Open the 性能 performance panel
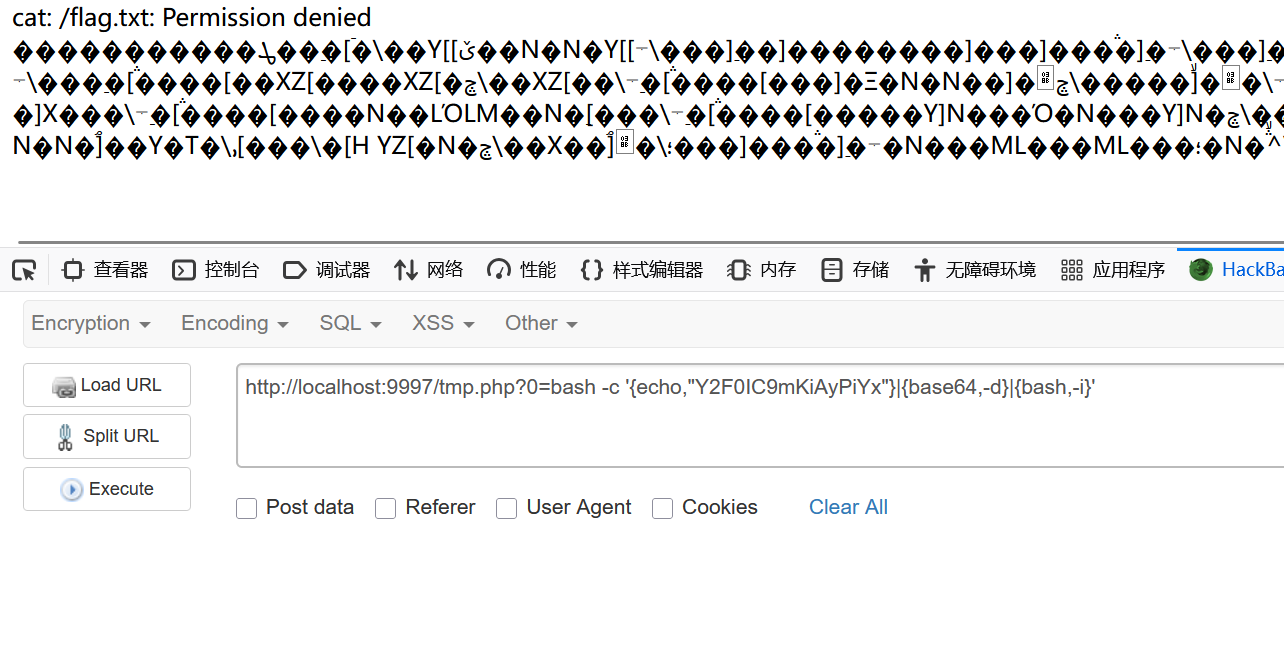Viewport: 1284px width, 651px height. point(521,270)
